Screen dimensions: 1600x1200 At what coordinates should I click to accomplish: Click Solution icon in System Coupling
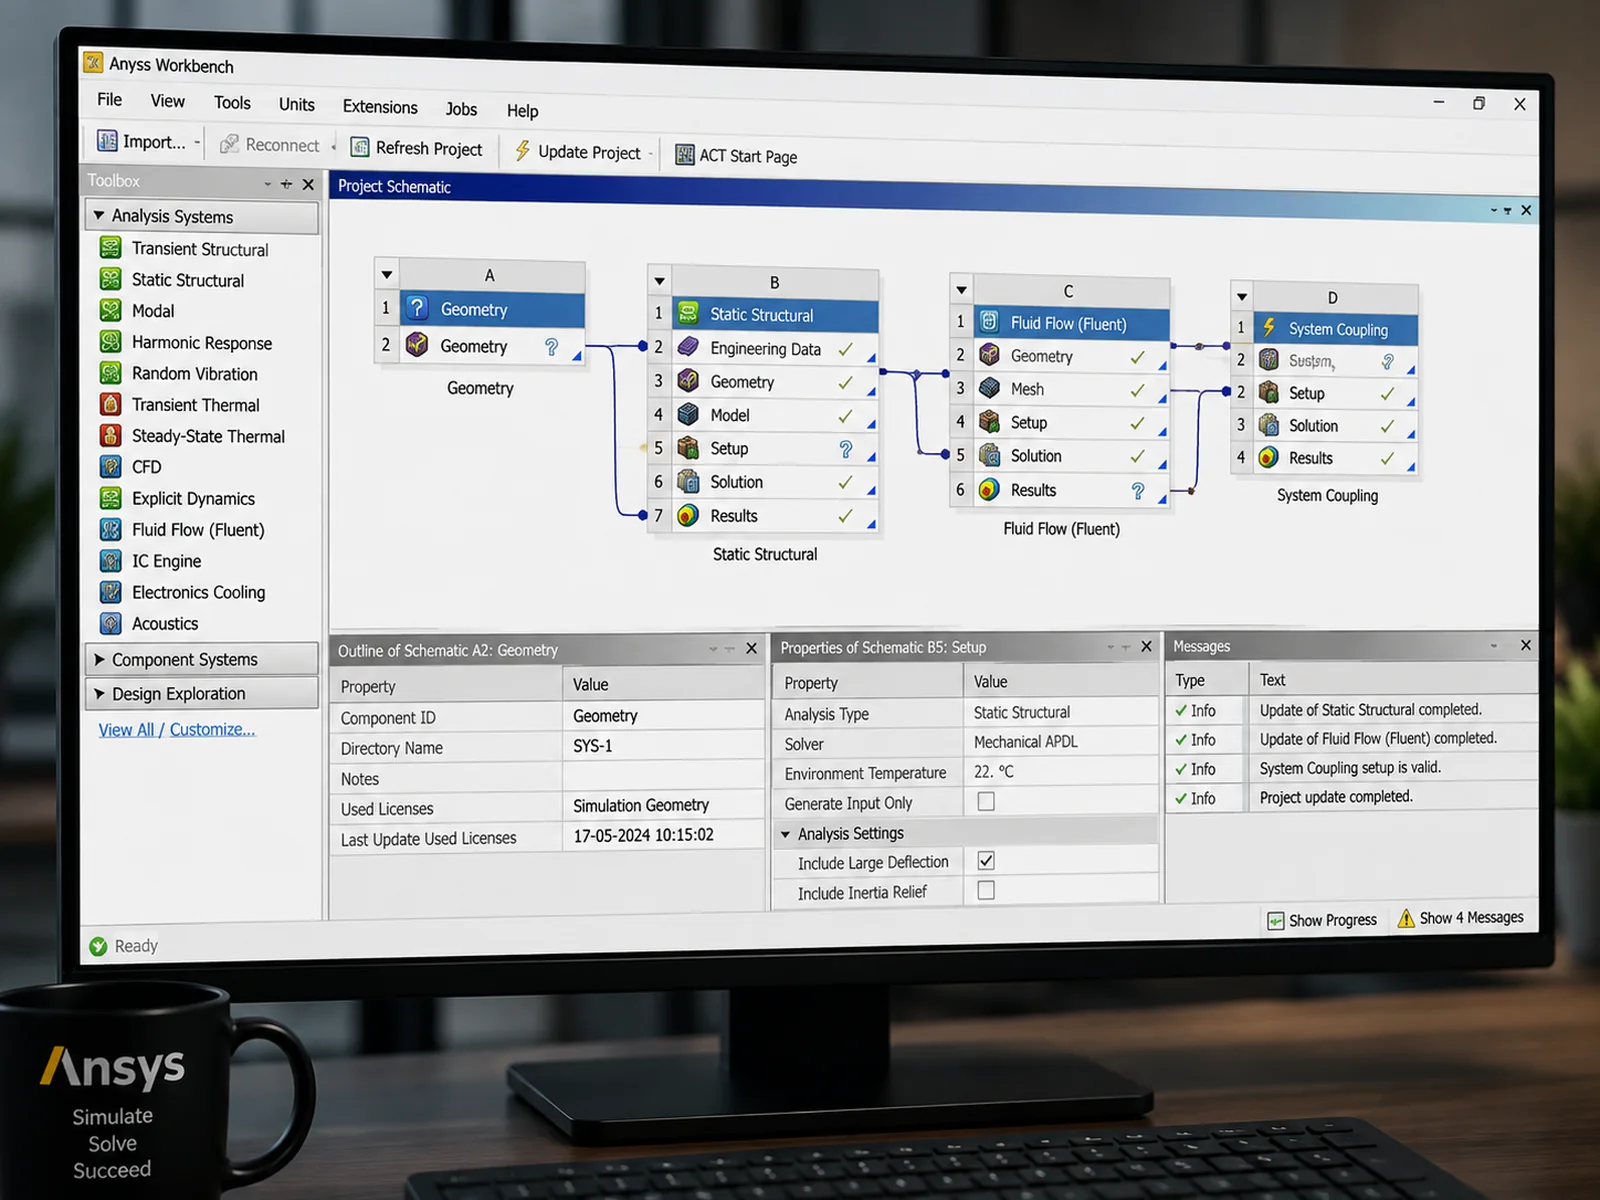point(1269,425)
